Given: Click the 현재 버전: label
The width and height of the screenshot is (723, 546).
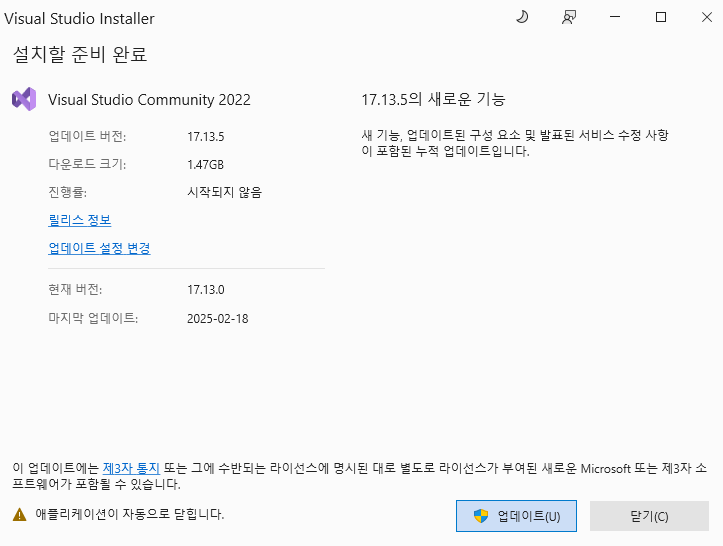Looking at the screenshot, I should 75,289.
